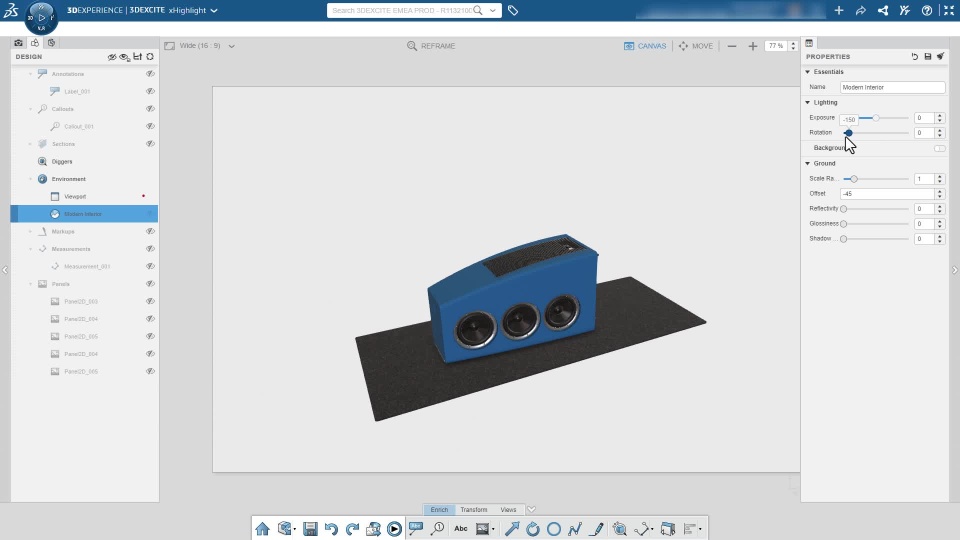Click the search 3DEXCITE input box
Screen dimensions: 960x540
coord(402,10)
